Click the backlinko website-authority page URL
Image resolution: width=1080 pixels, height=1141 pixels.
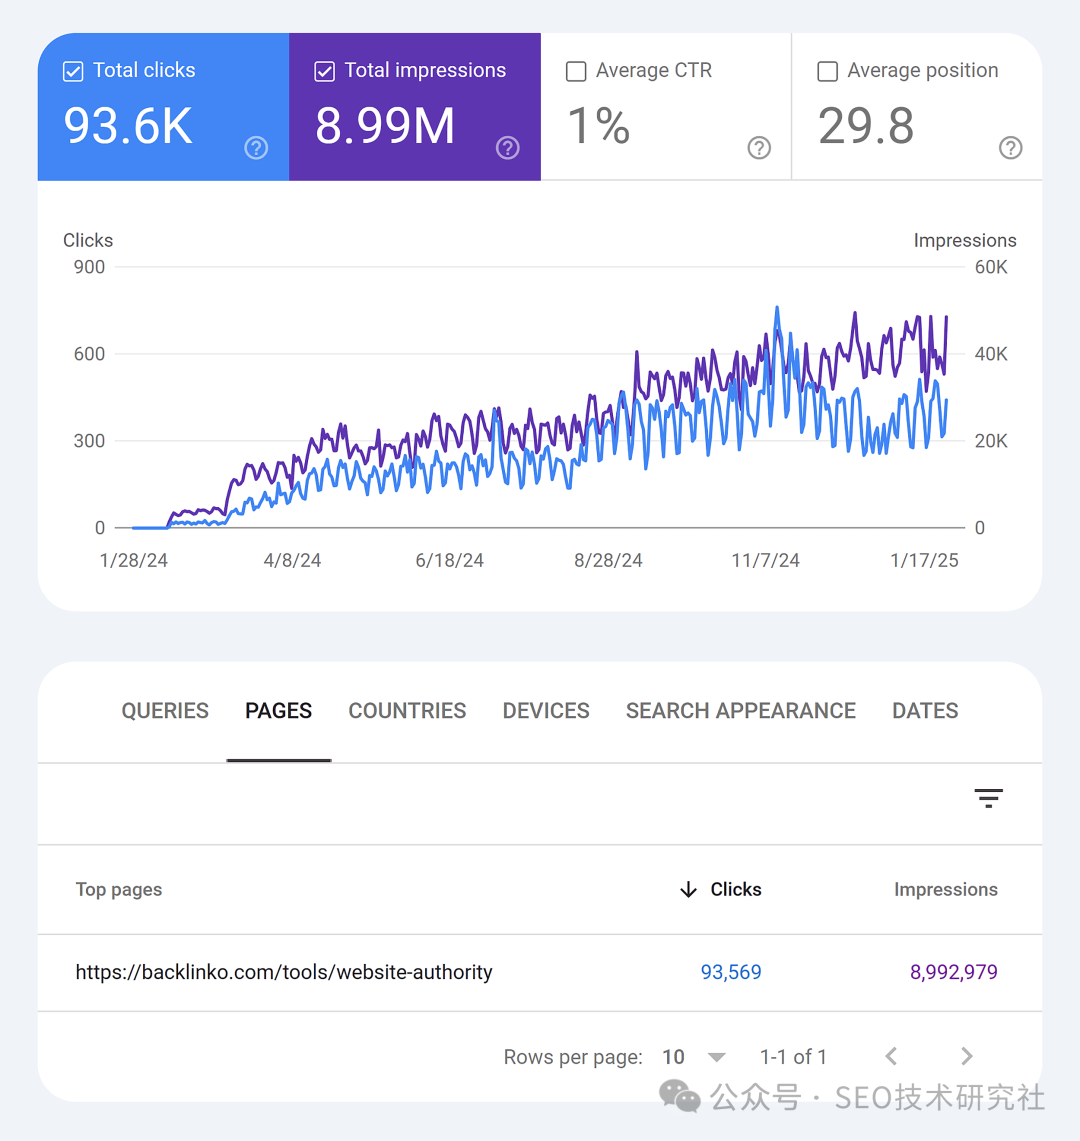284,972
